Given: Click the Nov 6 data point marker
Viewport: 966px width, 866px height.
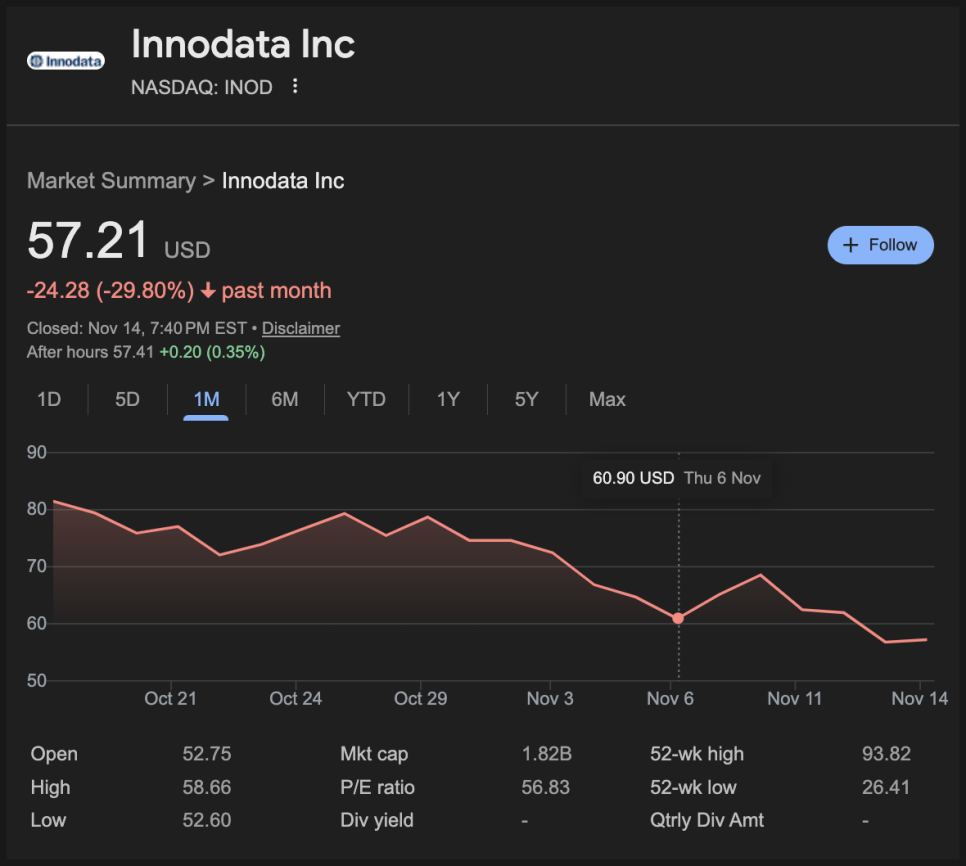Looking at the screenshot, I should coord(678,618).
